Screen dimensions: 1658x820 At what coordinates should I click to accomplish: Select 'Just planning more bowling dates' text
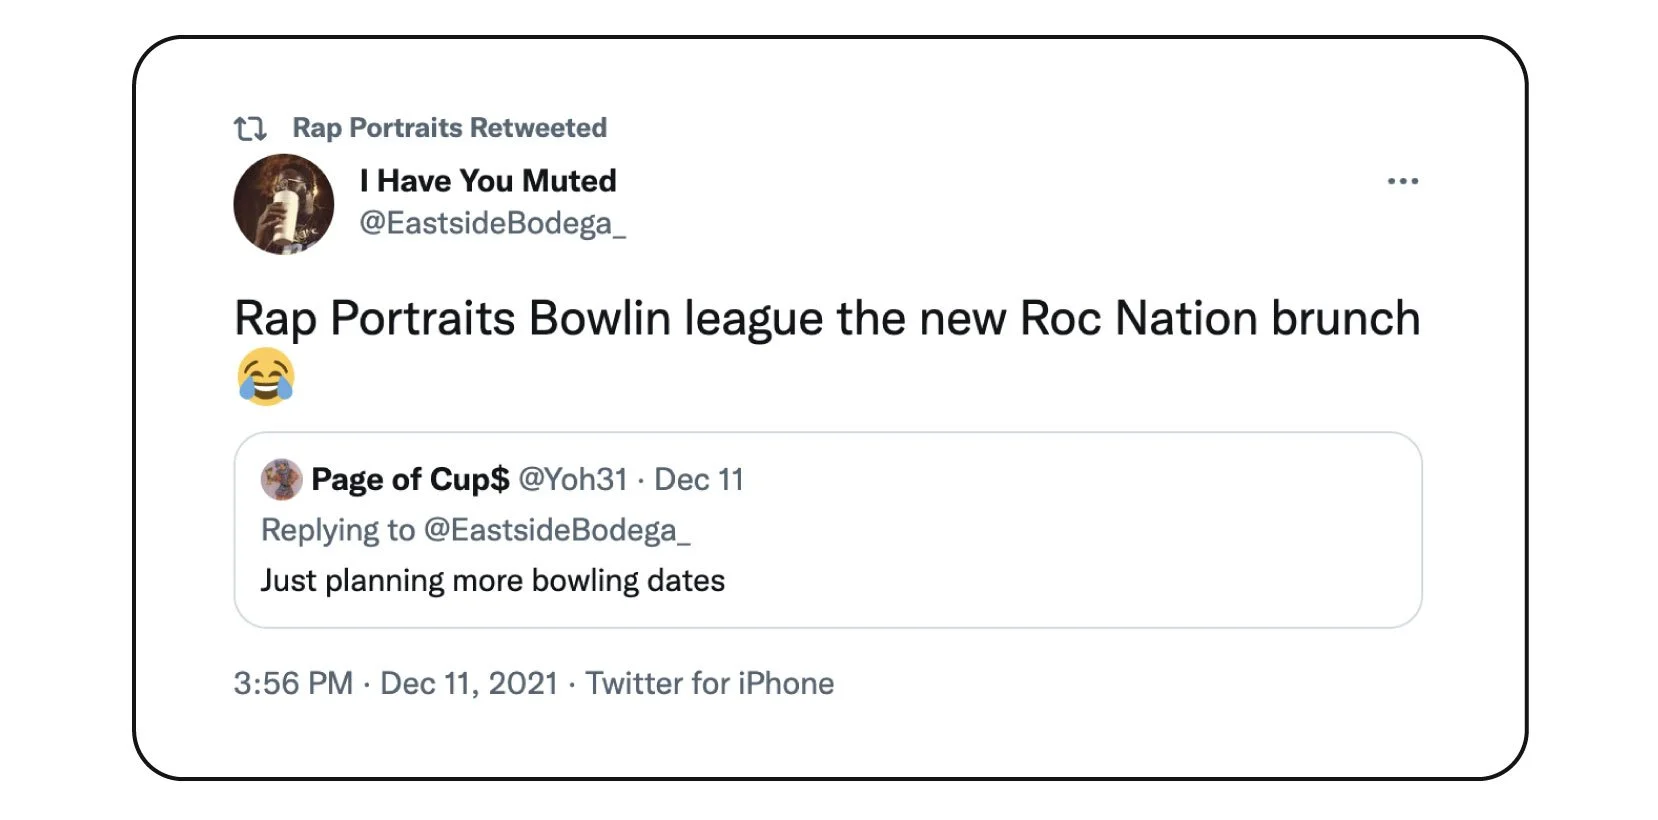[492, 581]
